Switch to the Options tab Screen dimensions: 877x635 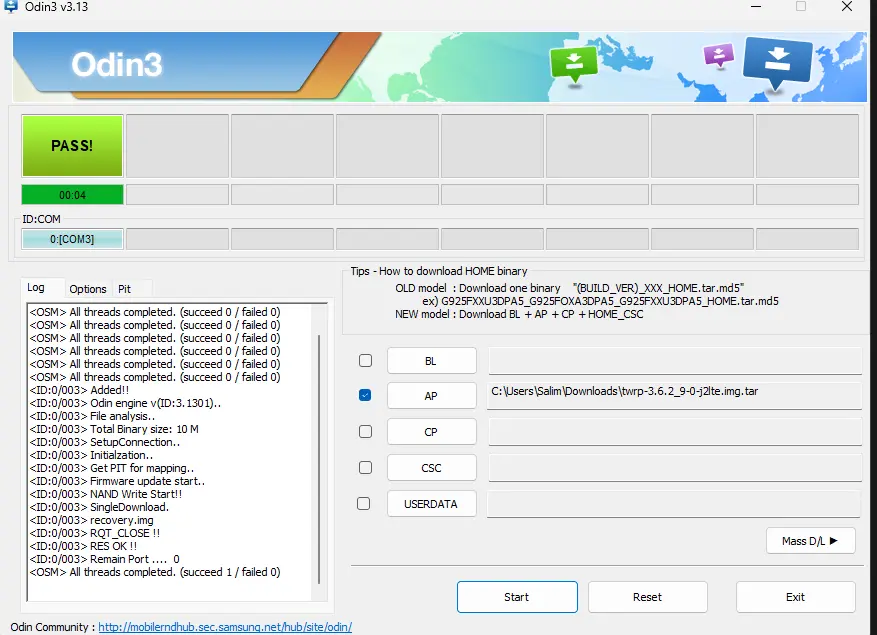click(88, 289)
